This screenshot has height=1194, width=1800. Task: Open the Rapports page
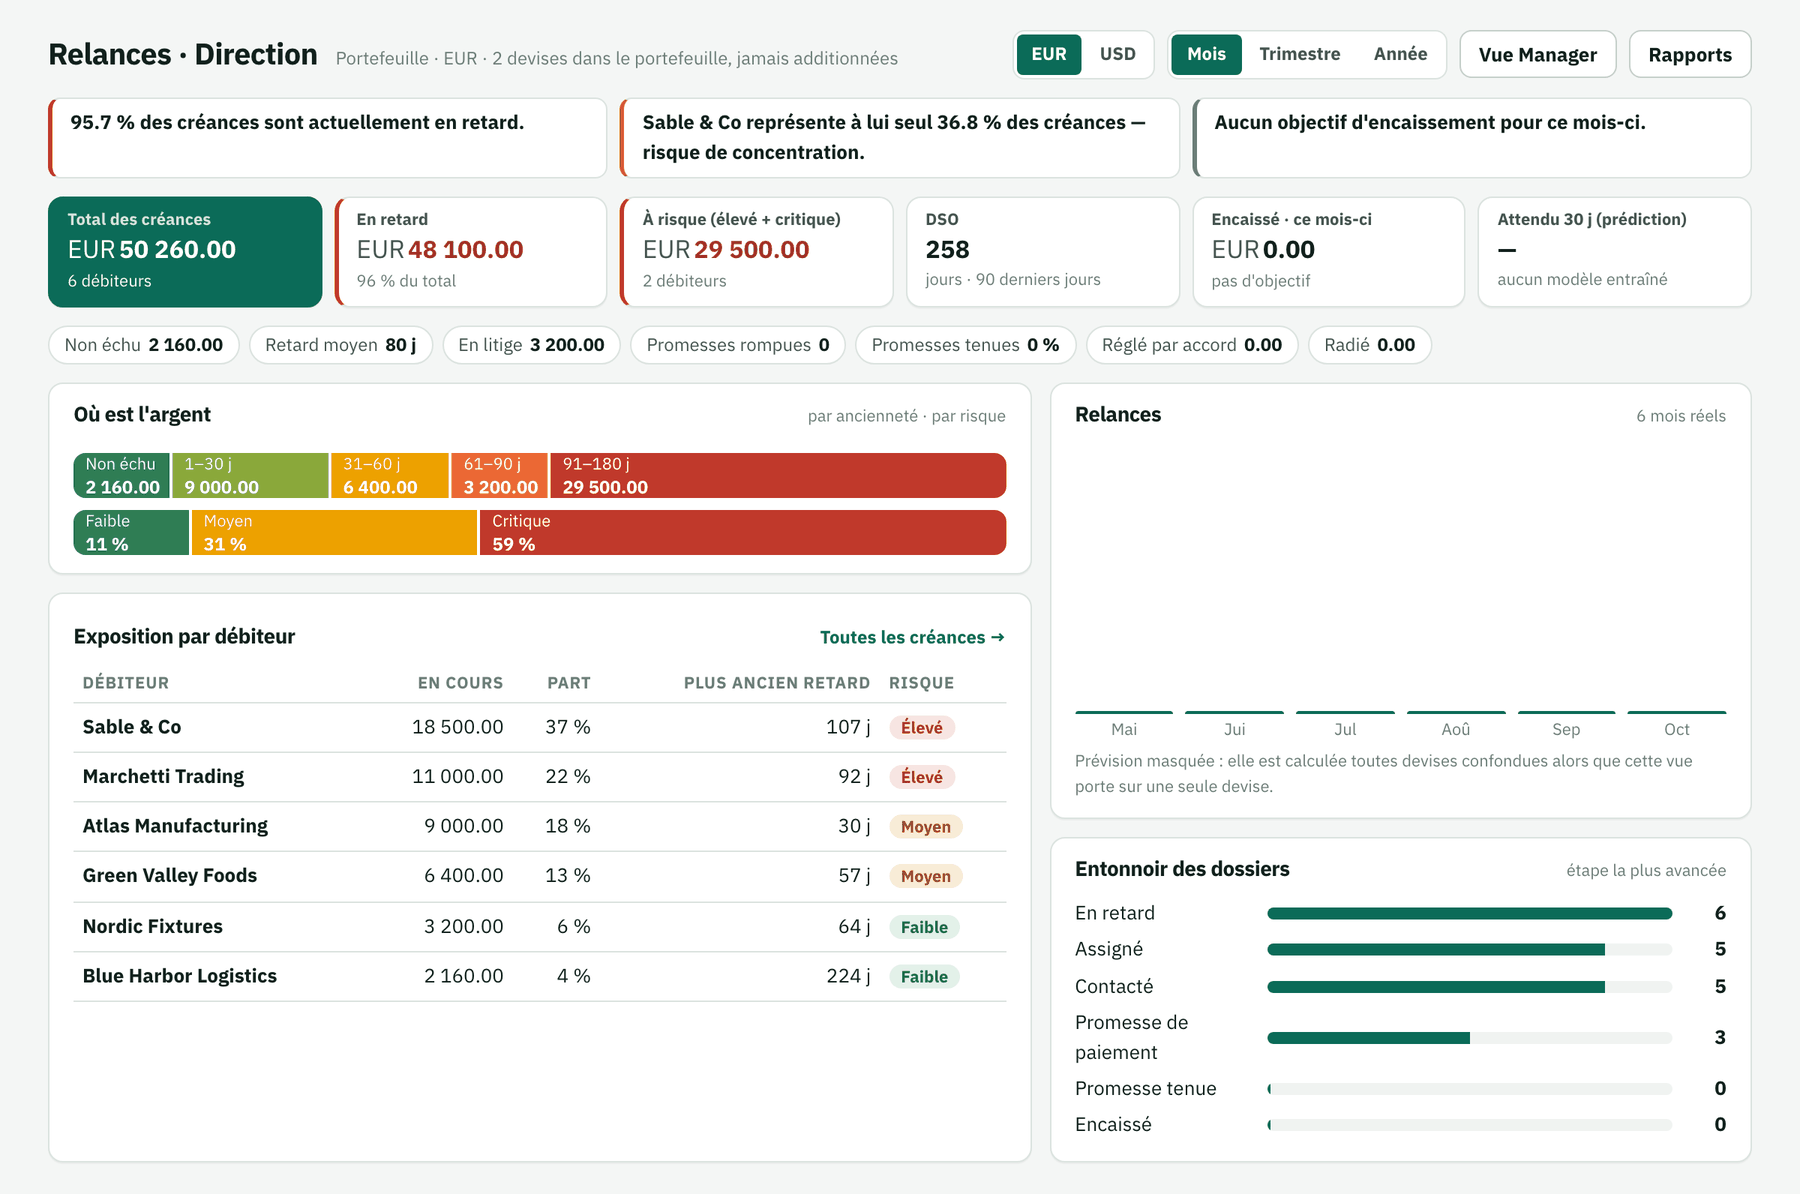pos(1690,54)
